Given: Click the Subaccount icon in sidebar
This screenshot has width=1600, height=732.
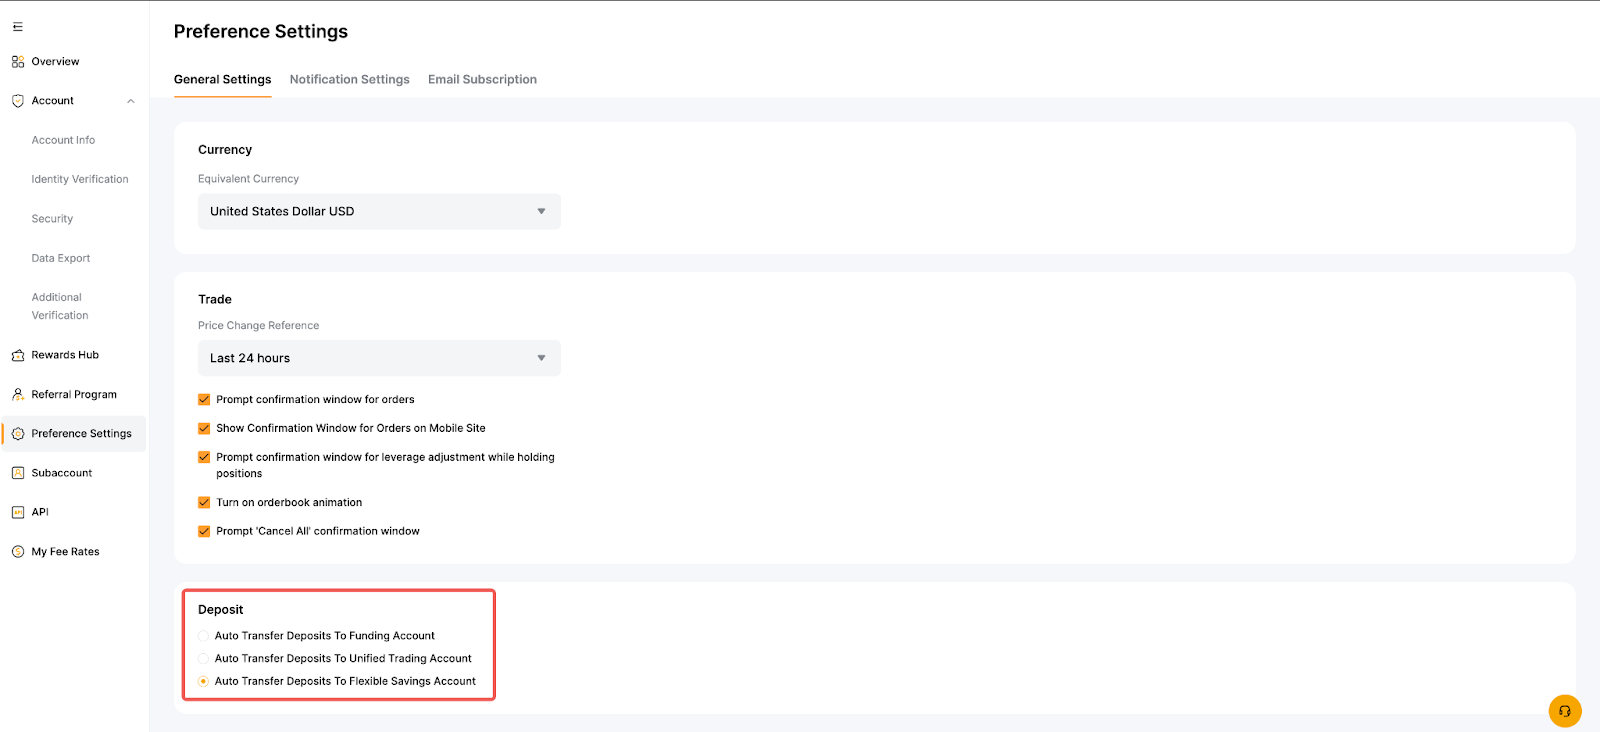Looking at the screenshot, I should pyautogui.click(x=18, y=473).
